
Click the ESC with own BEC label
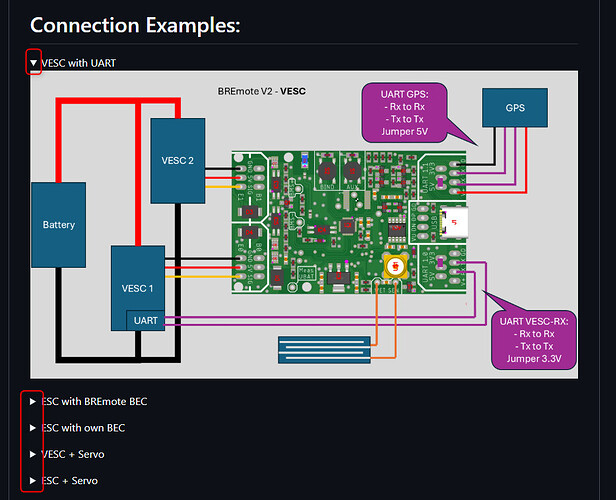tap(83, 428)
